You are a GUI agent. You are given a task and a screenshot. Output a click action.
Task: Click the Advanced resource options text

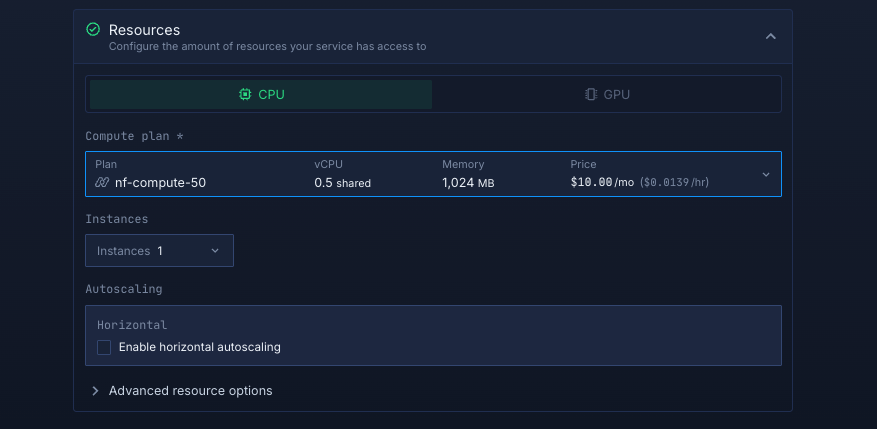coord(190,391)
